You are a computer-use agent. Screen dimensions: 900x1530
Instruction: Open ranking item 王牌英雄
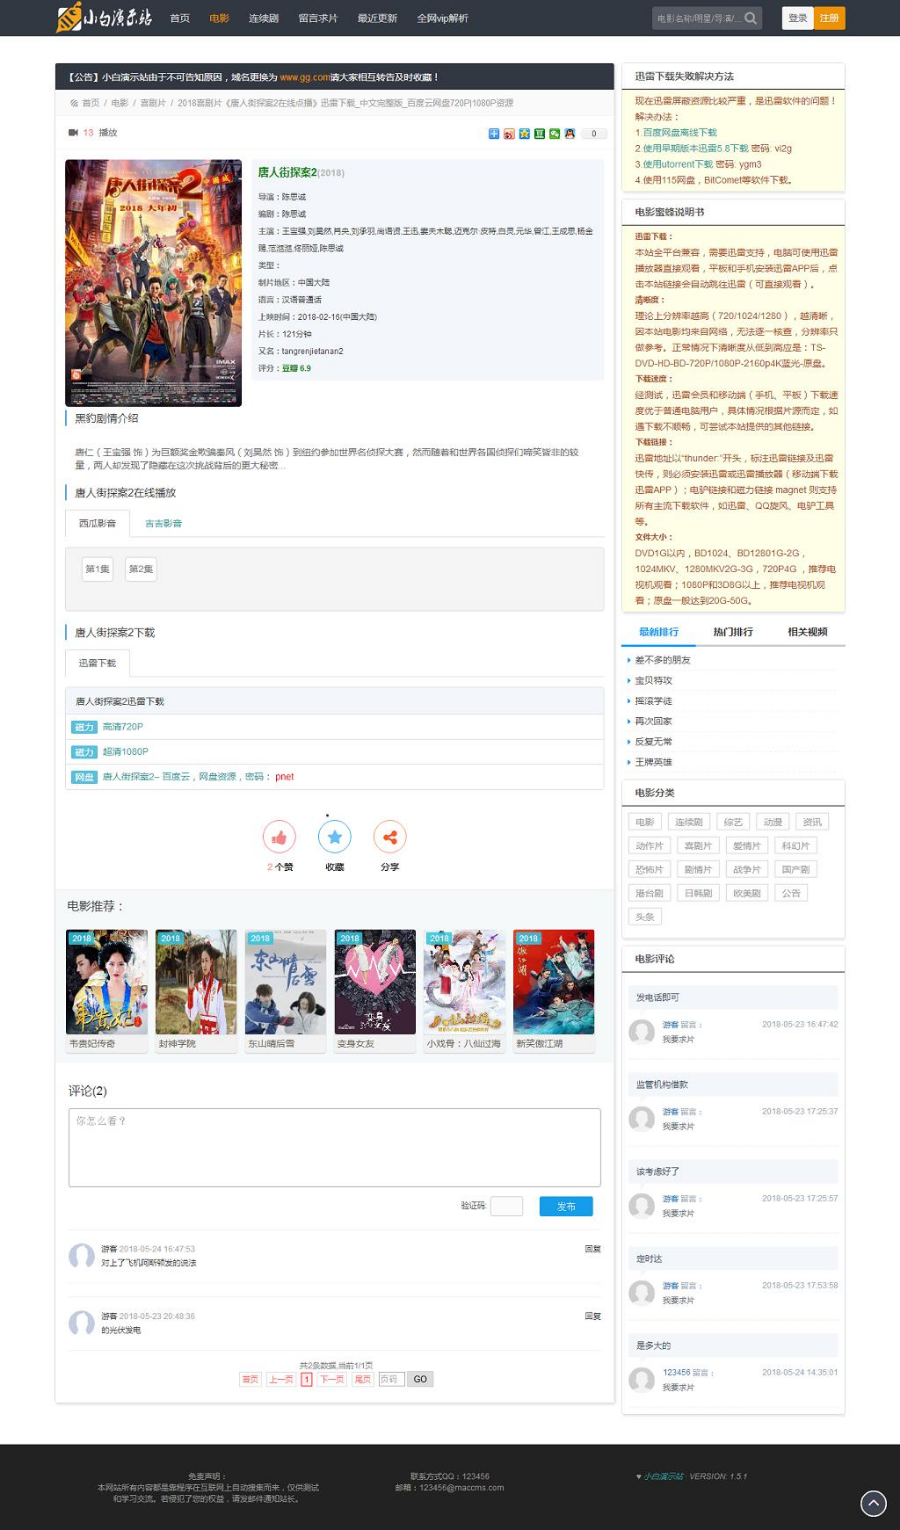coord(653,762)
